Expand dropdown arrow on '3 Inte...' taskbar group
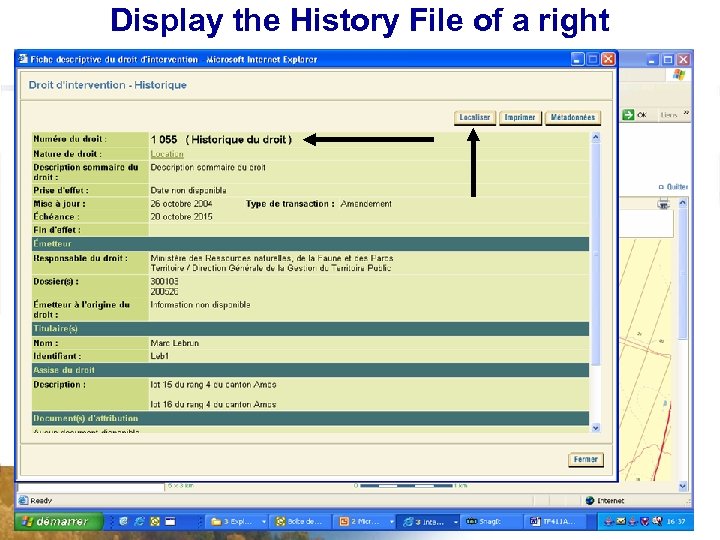This screenshot has width=720, height=540. pyautogui.click(x=456, y=522)
